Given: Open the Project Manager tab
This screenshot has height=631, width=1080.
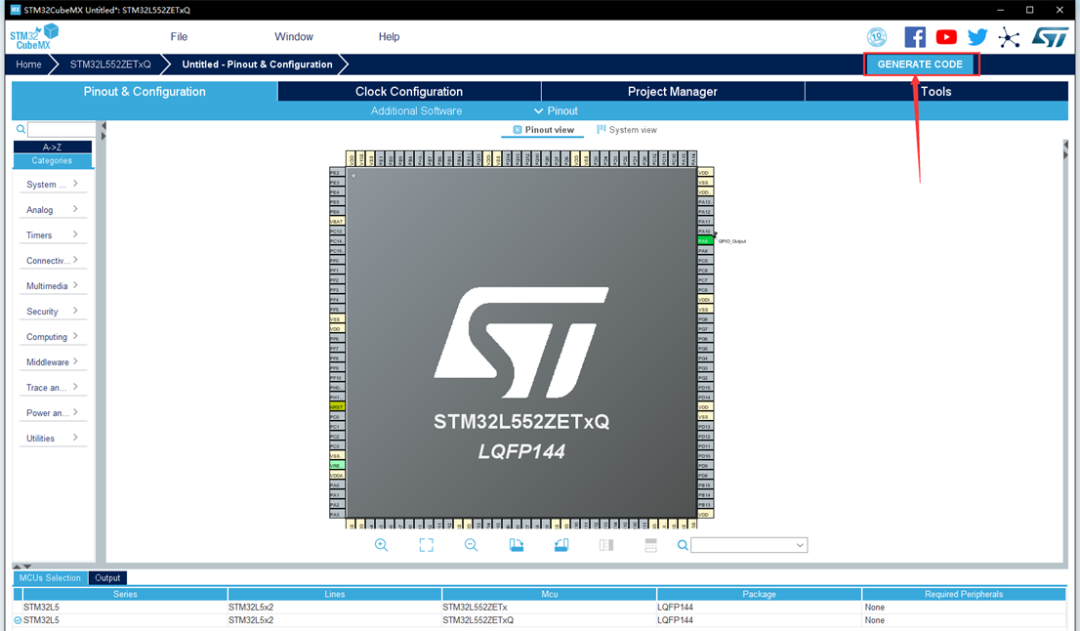Looking at the screenshot, I should 672,91.
